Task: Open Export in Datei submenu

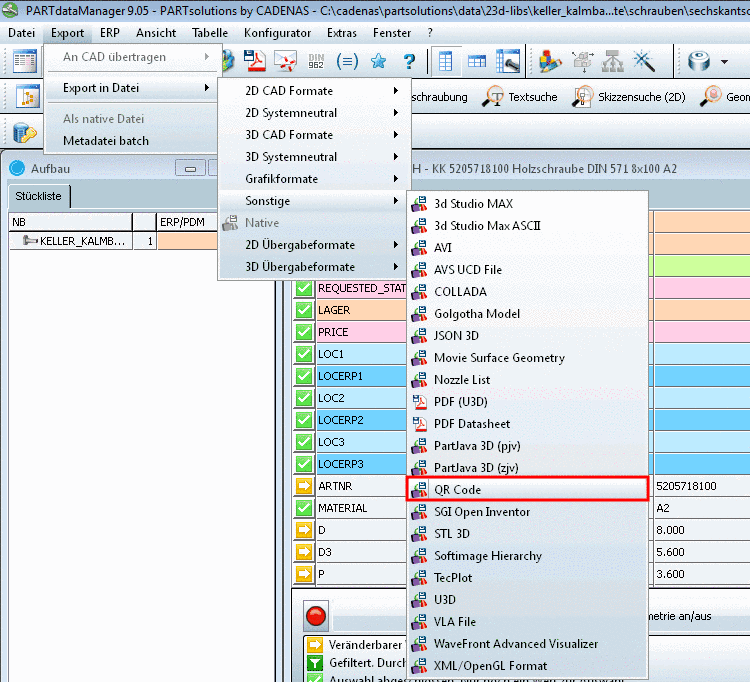Action: click(x=132, y=88)
